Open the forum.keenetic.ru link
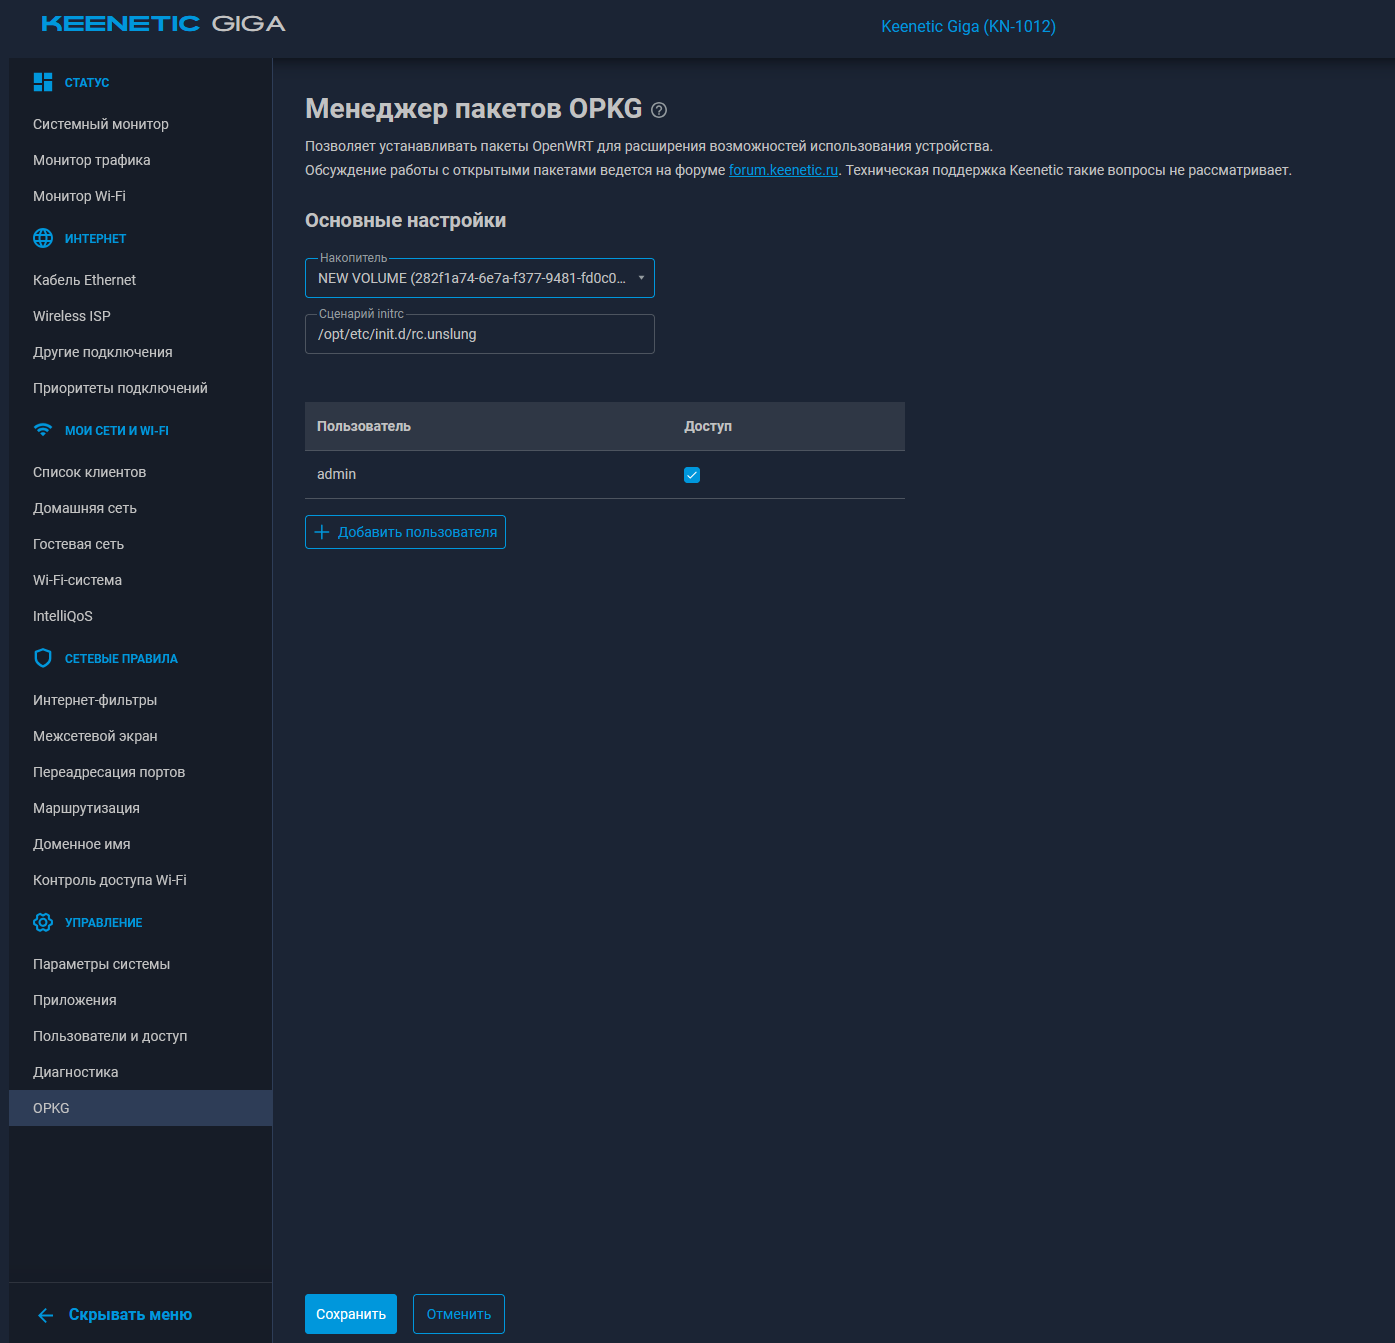Image resolution: width=1395 pixels, height=1343 pixels. click(x=783, y=170)
